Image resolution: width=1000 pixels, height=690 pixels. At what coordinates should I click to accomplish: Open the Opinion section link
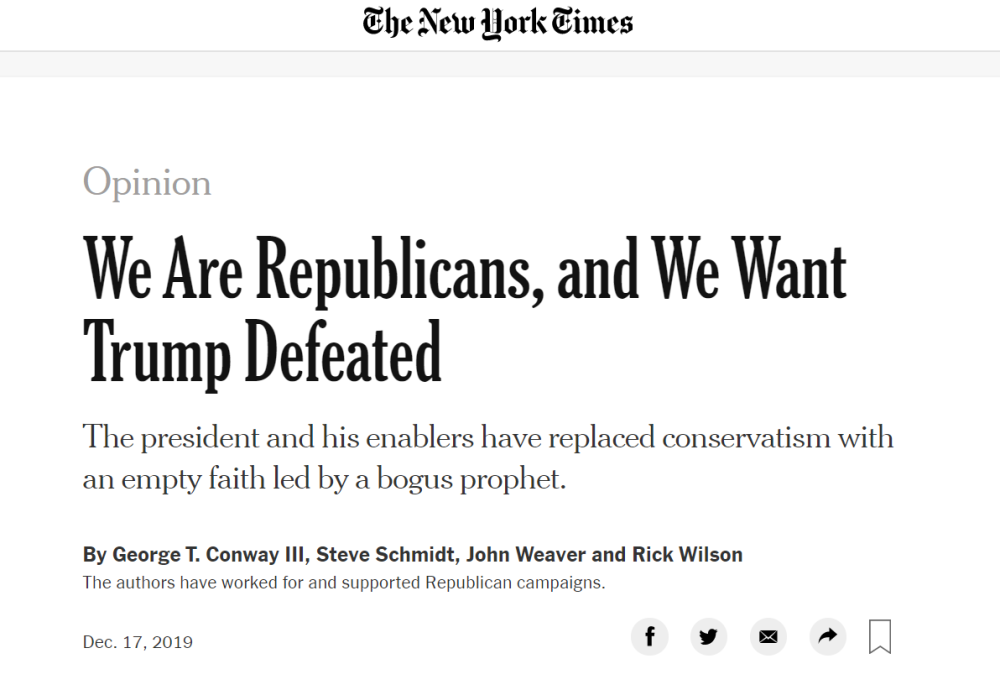click(x=147, y=183)
